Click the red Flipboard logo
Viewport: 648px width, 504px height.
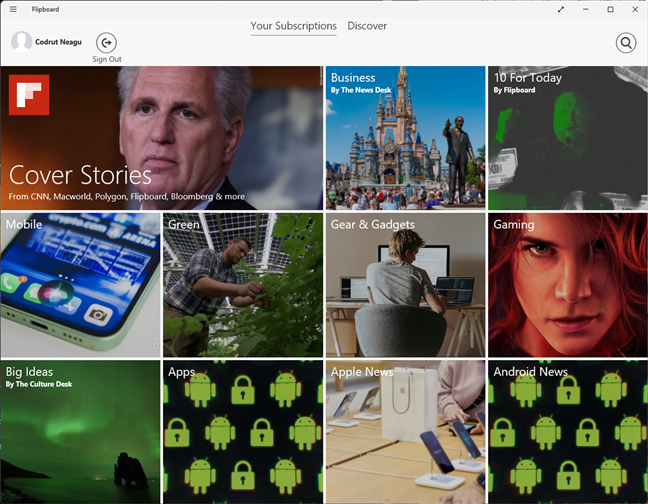(x=29, y=95)
